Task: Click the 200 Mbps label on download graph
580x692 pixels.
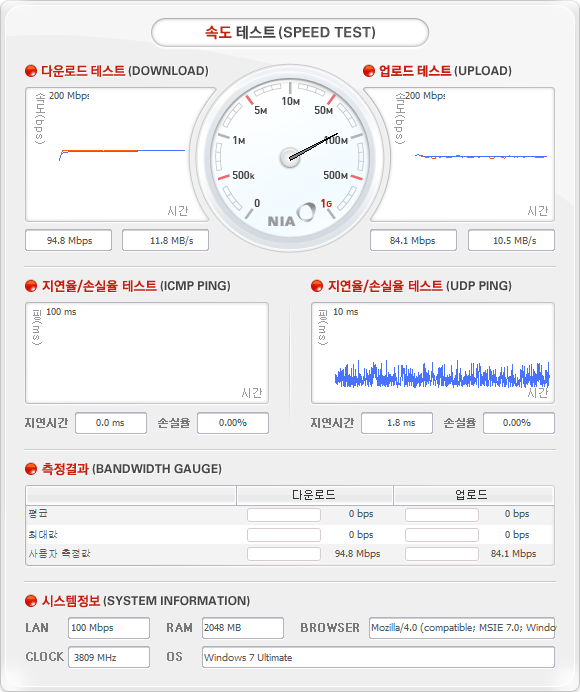Action: (x=69, y=95)
